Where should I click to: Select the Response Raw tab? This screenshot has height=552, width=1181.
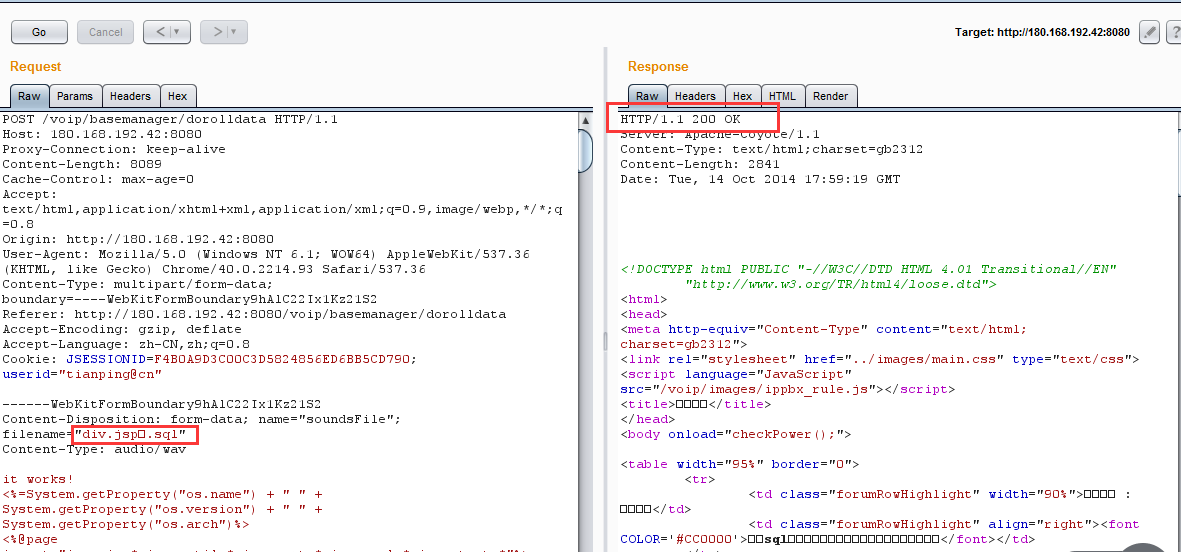pyautogui.click(x=647, y=96)
